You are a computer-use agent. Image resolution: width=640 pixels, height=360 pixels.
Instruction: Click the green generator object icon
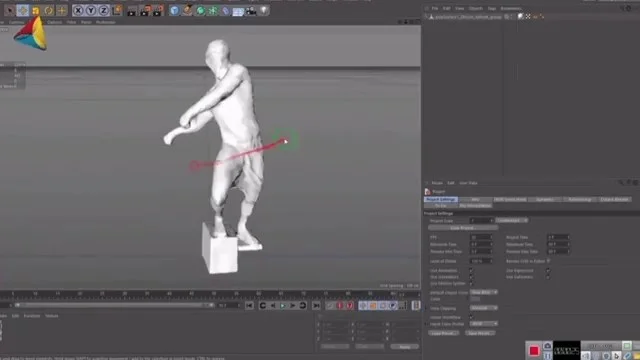point(200,10)
